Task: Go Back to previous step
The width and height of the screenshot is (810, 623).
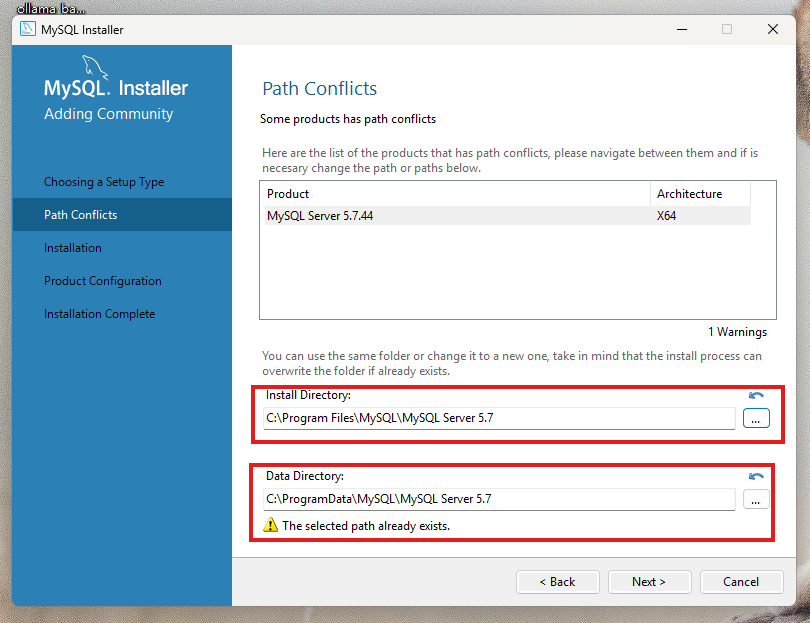Action: (557, 582)
